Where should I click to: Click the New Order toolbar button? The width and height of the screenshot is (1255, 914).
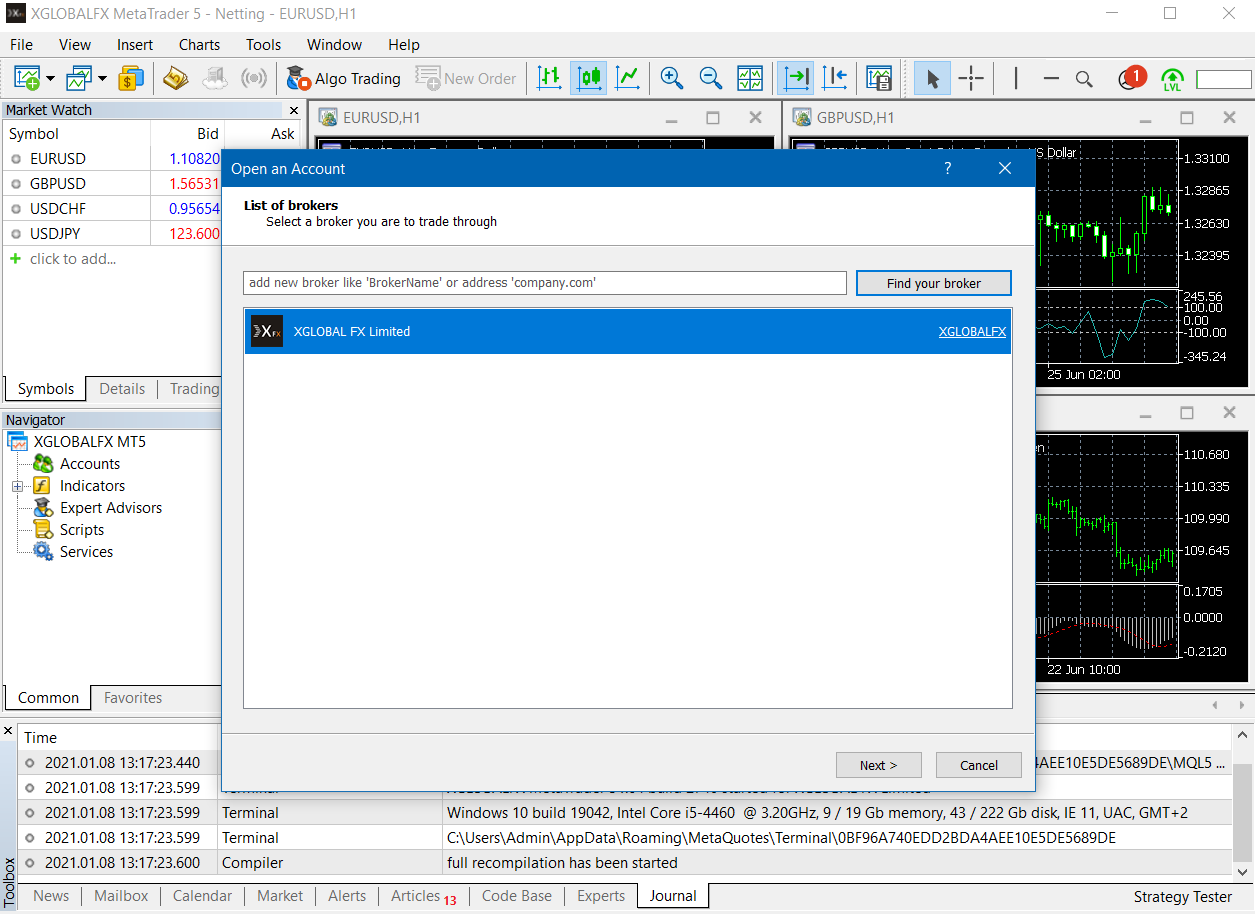pyautogui.click(x=466, y=78)
